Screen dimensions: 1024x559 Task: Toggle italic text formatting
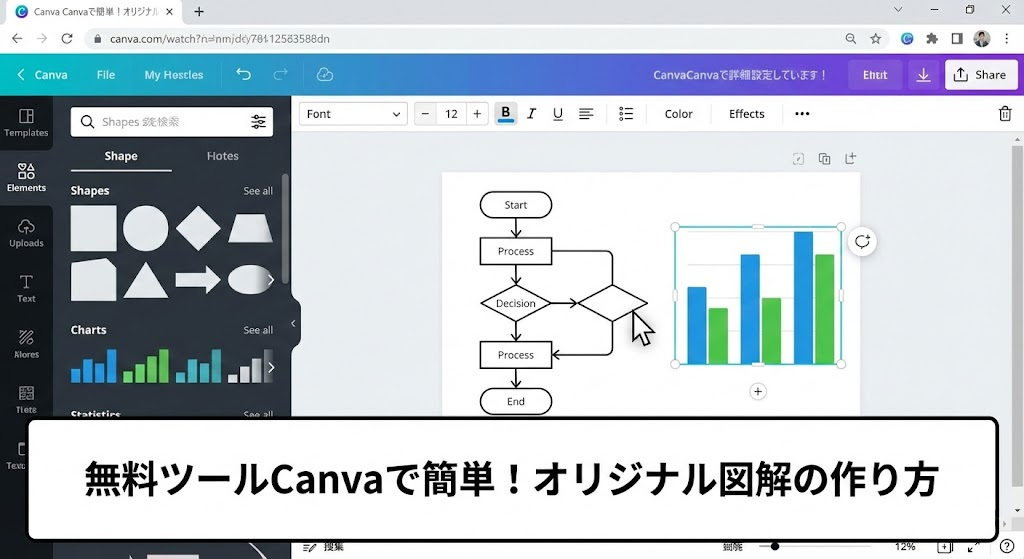(x=532, y=114)
